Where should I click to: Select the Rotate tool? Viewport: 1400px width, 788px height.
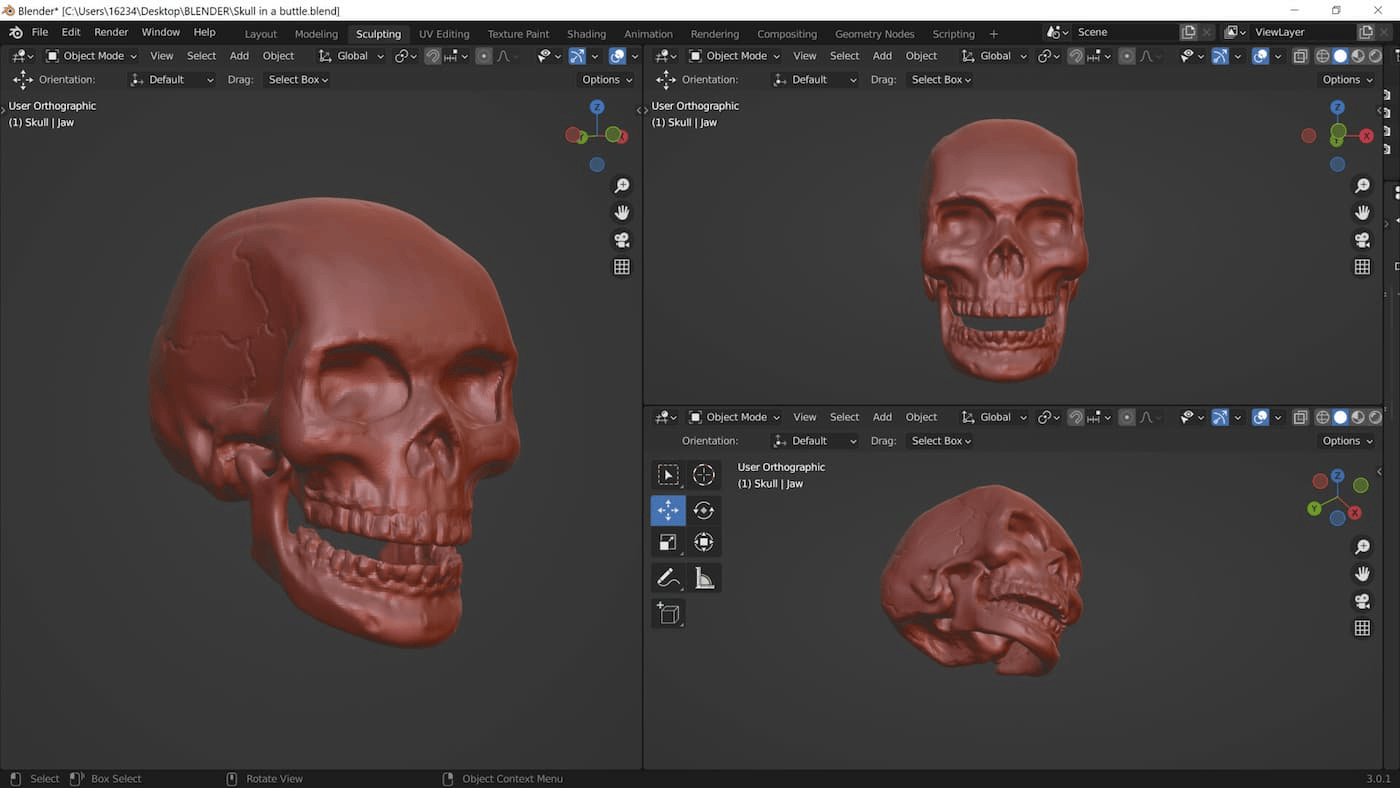click(x=704, y=510)
